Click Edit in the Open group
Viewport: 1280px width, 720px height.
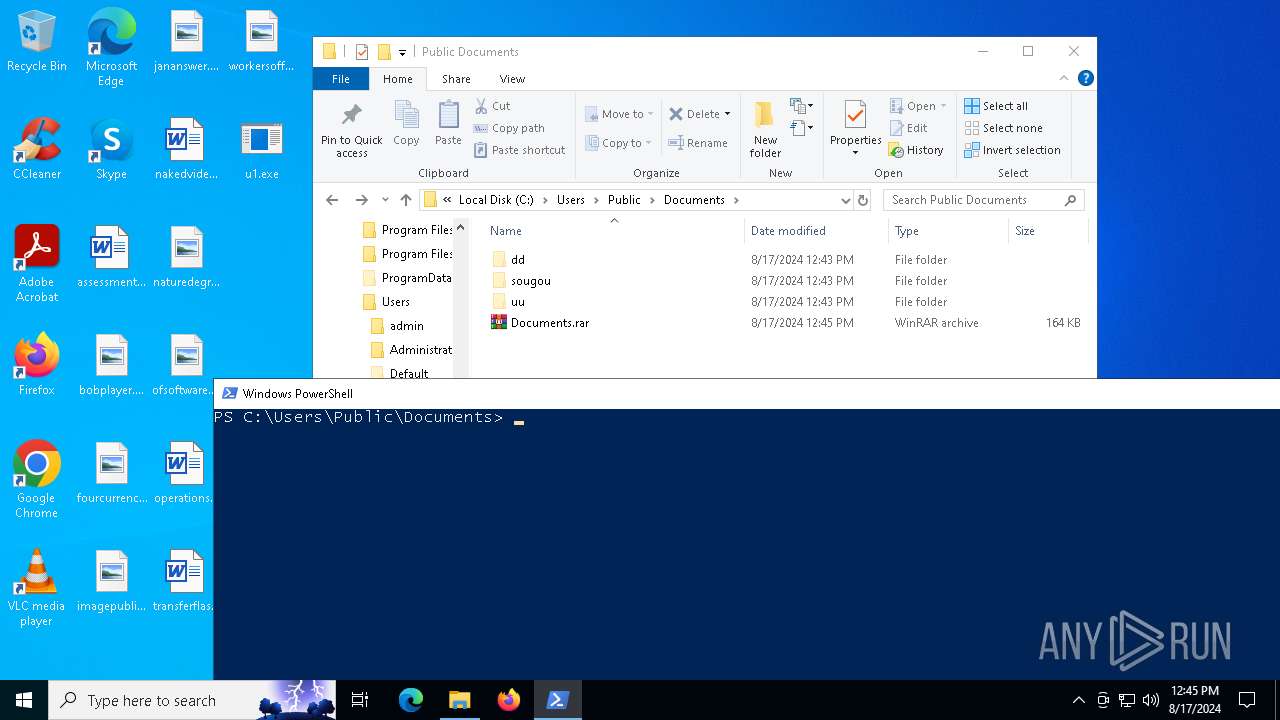(x=908, y=128)
